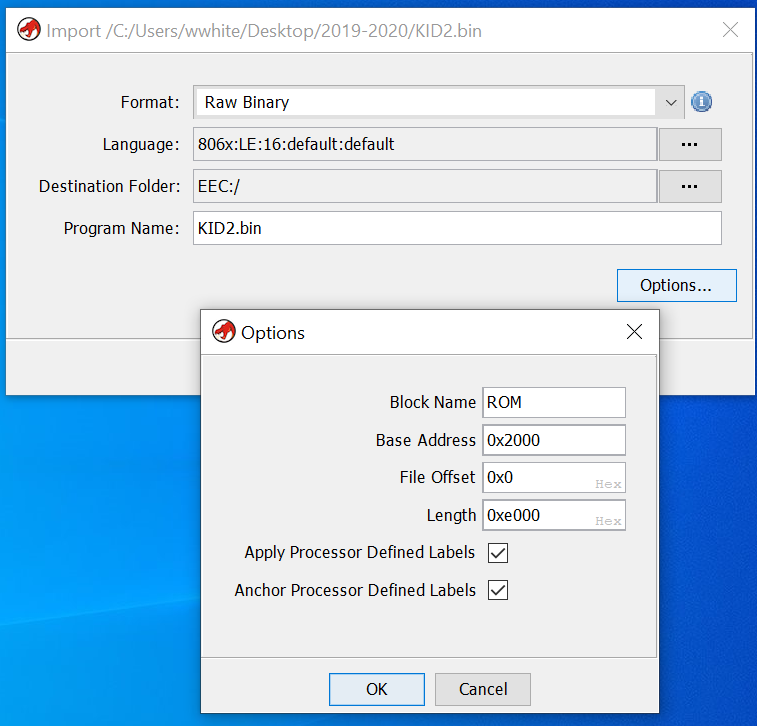This screenshot has height=726, width=757.
Task: Confirm options with the OK button
Action: point(376,689)
